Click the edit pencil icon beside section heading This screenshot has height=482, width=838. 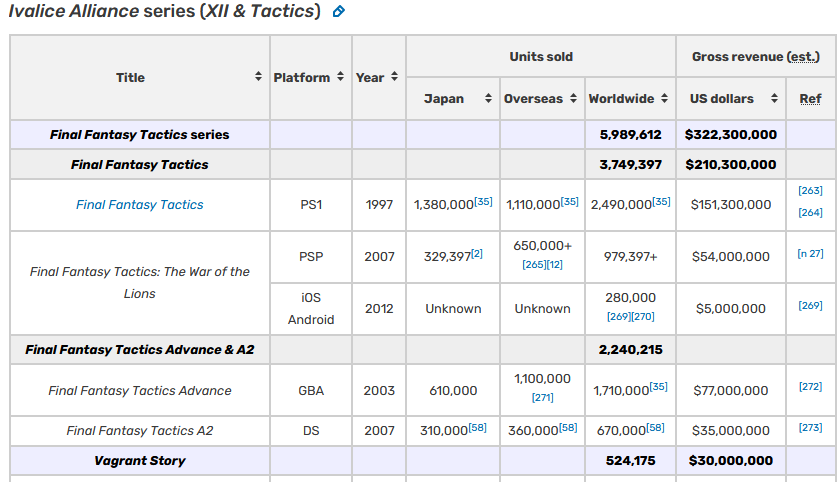pos(338,11)
